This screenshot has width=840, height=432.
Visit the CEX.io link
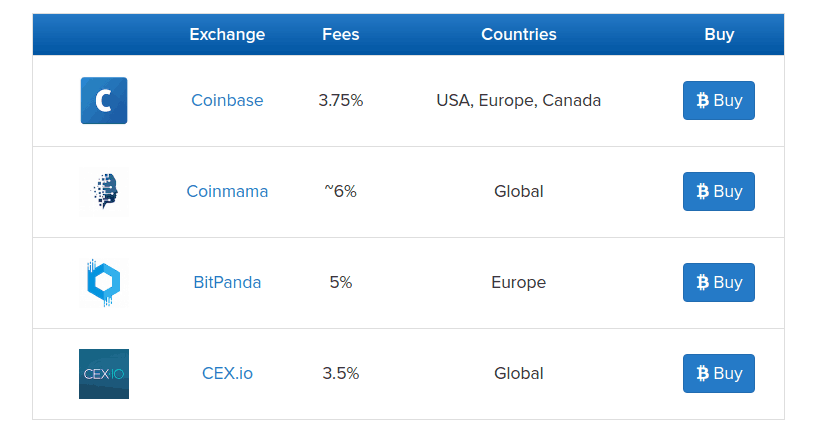point(227,373)
